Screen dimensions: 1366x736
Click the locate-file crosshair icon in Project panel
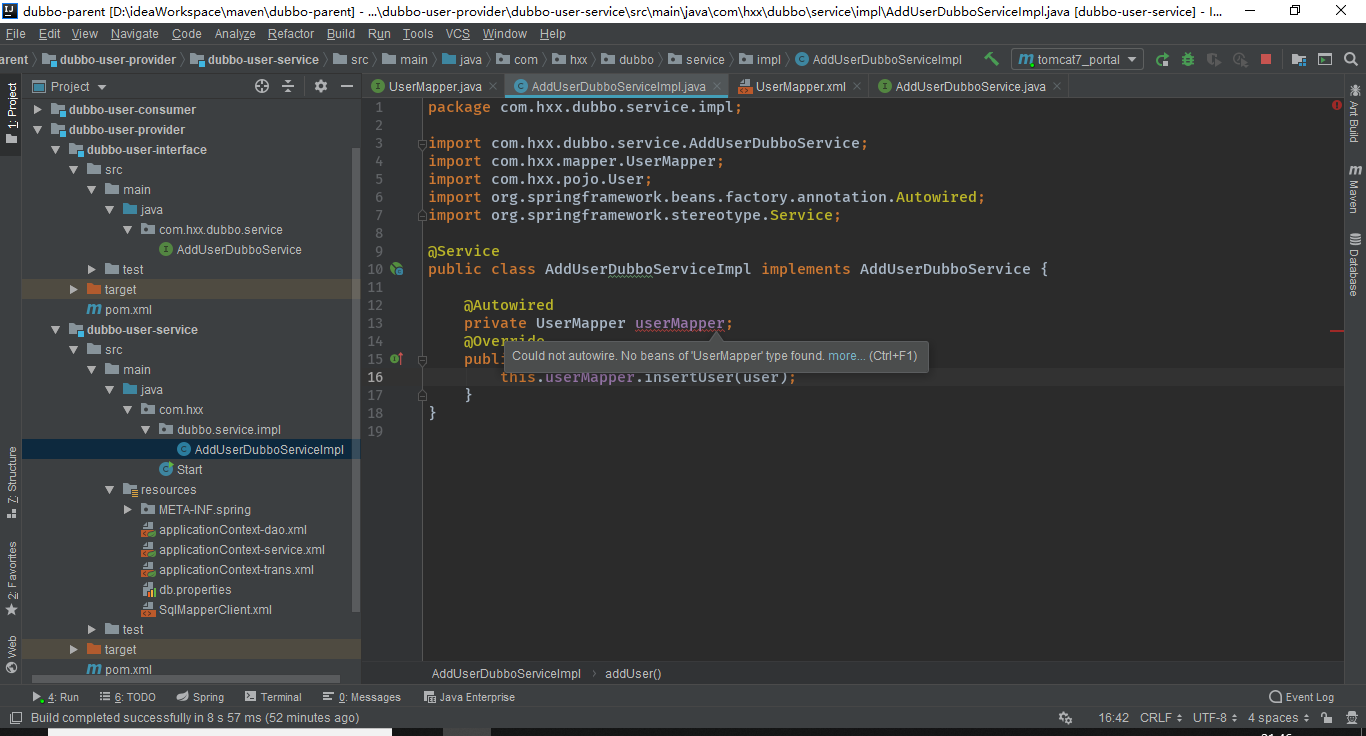click(x=262, y=86)
